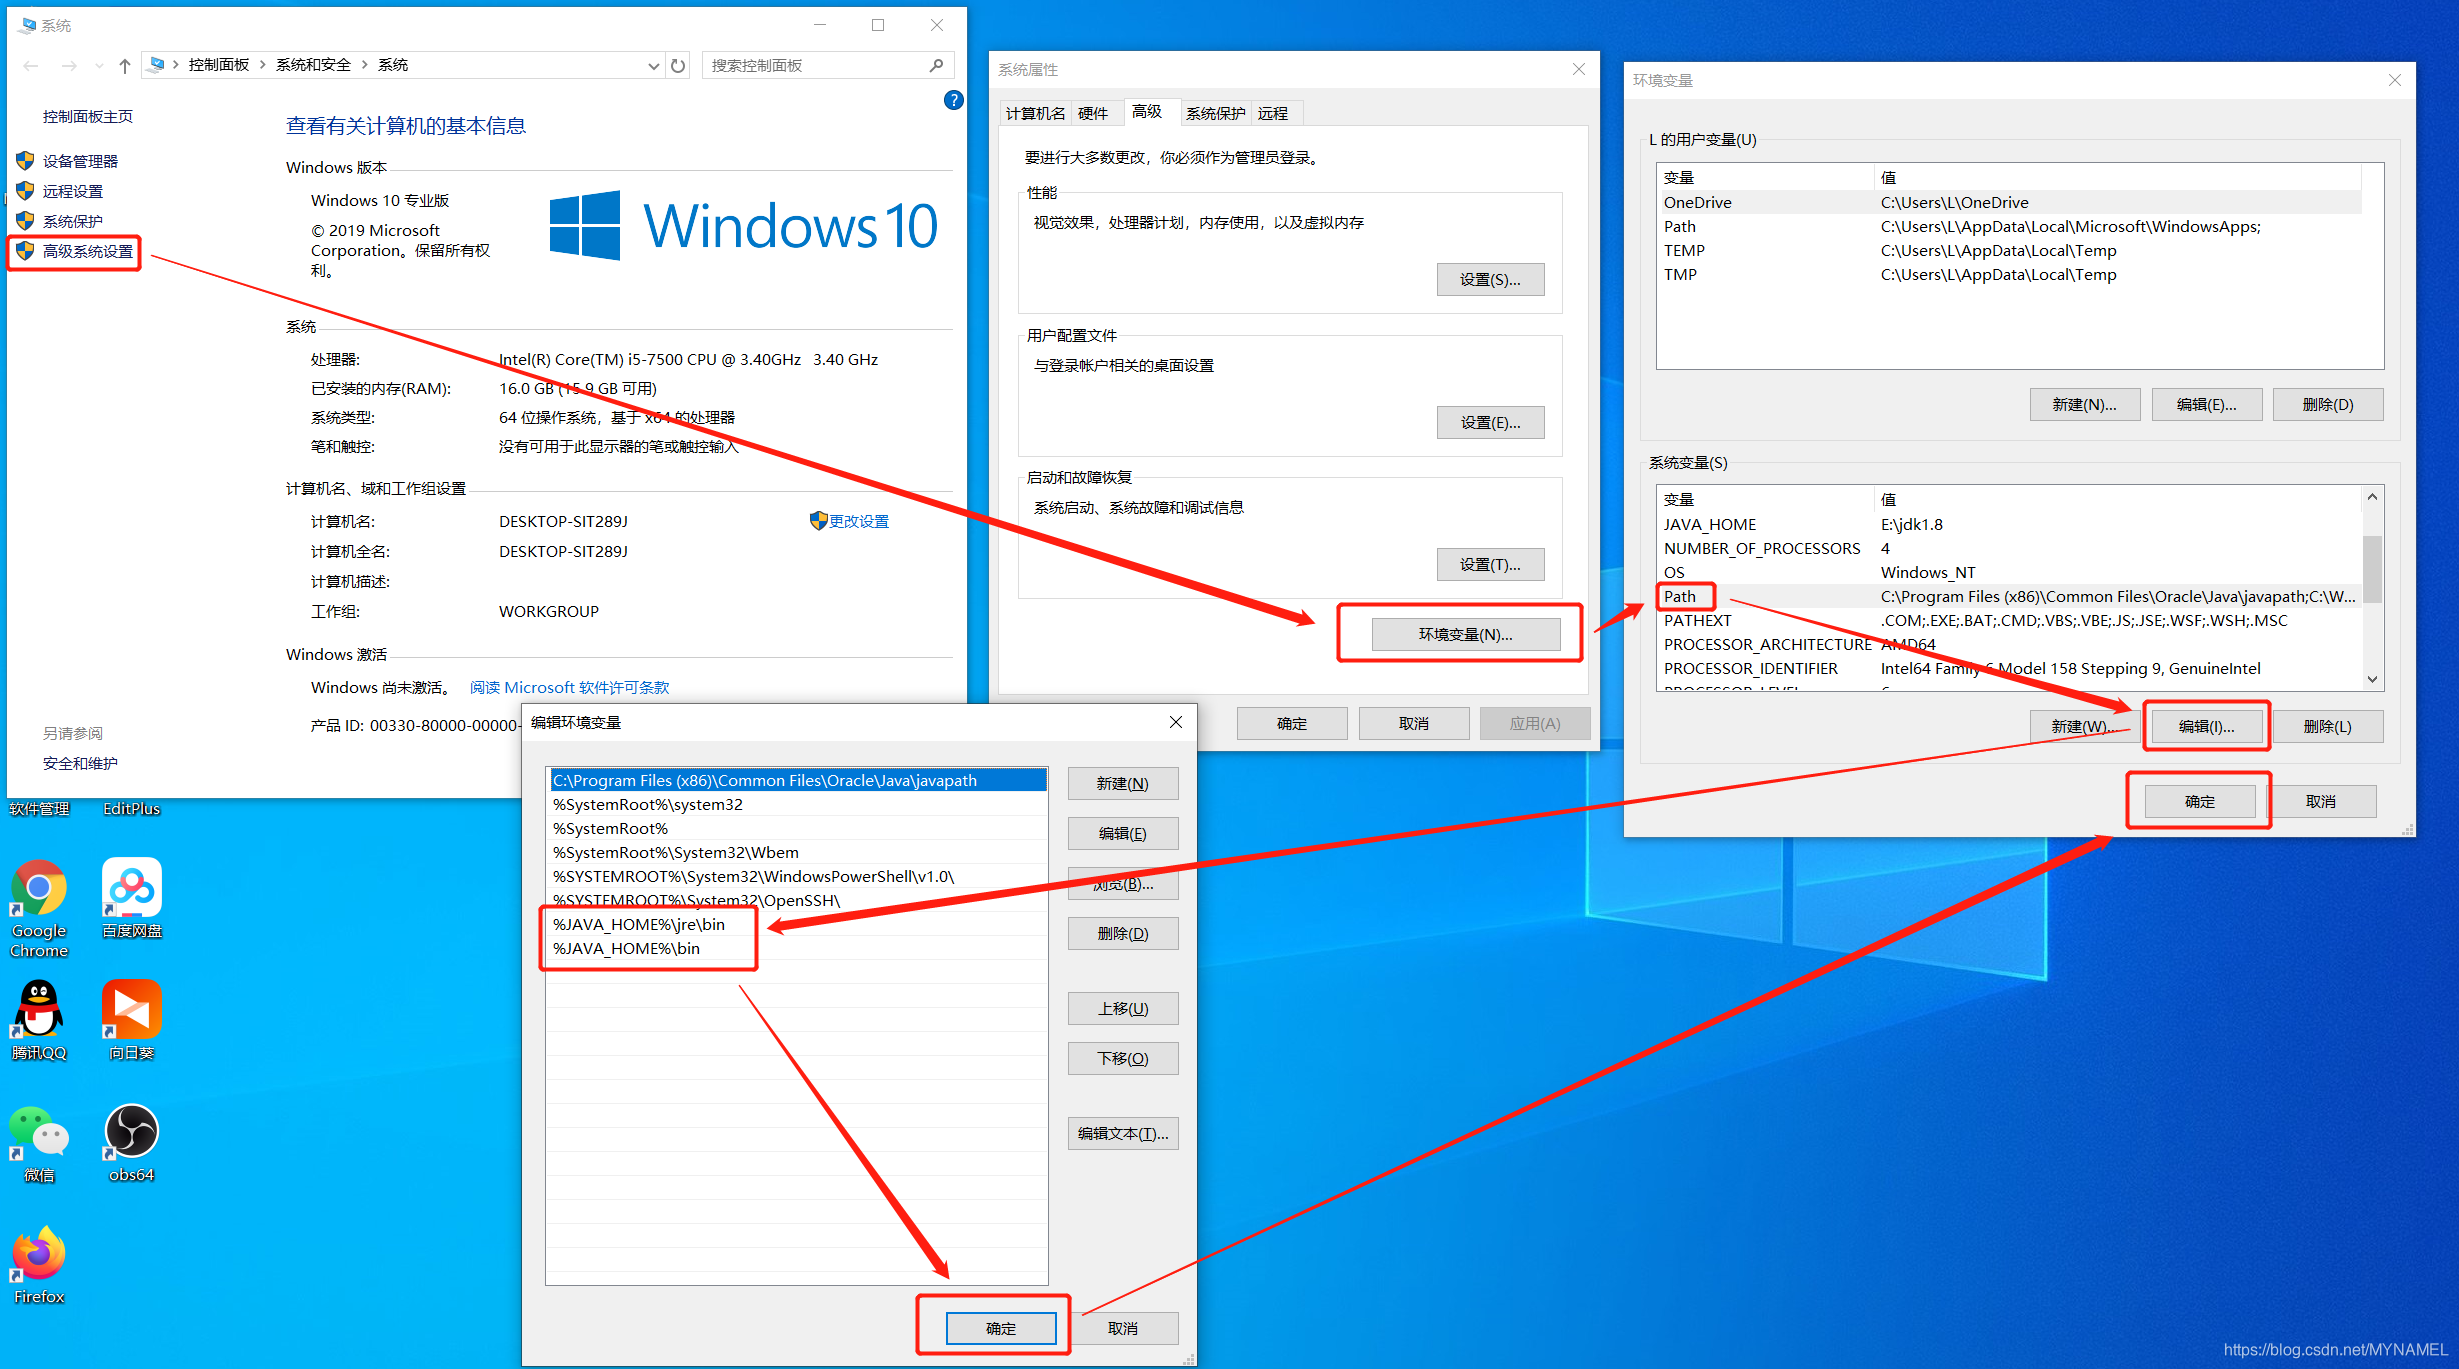Expand the address bar history dropdown
This screenshot has height=1369, width=2459.
(x=653, y=66)
